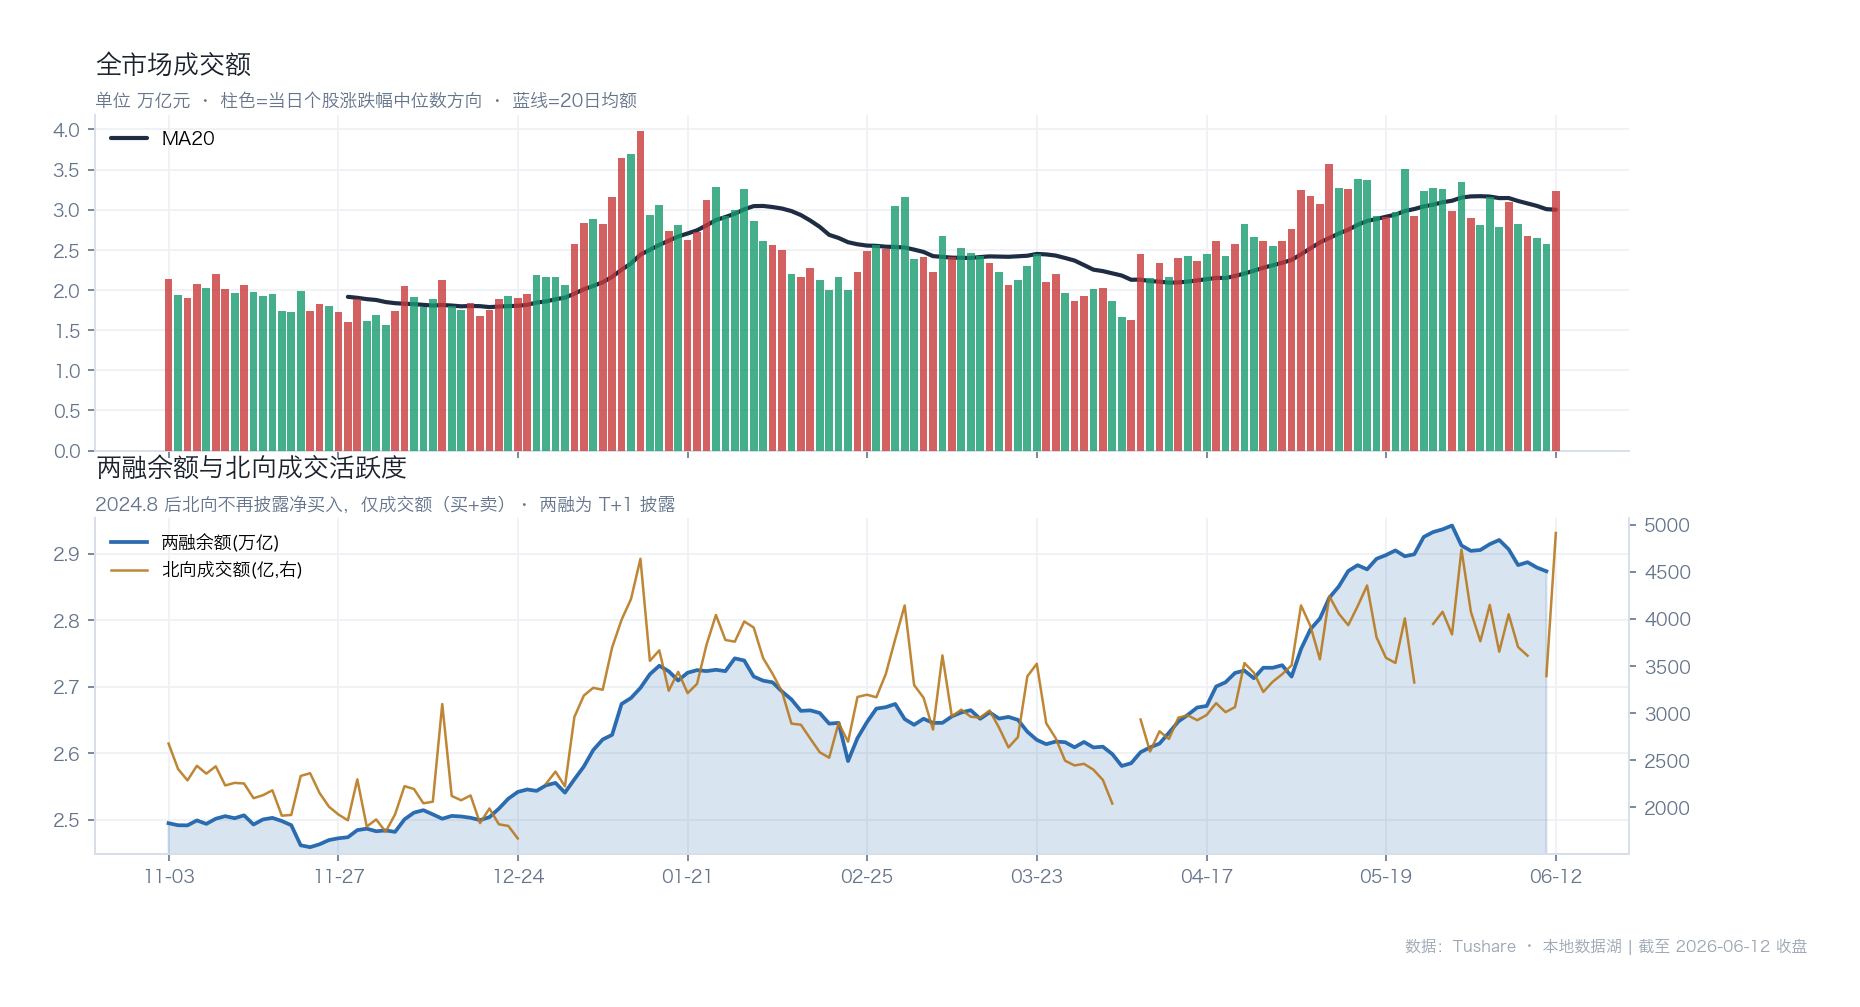The height and width of the screenshot is (1007, 1860).
Task: Click the 11-03 x-axis date label
Action: tap(169, 876)
